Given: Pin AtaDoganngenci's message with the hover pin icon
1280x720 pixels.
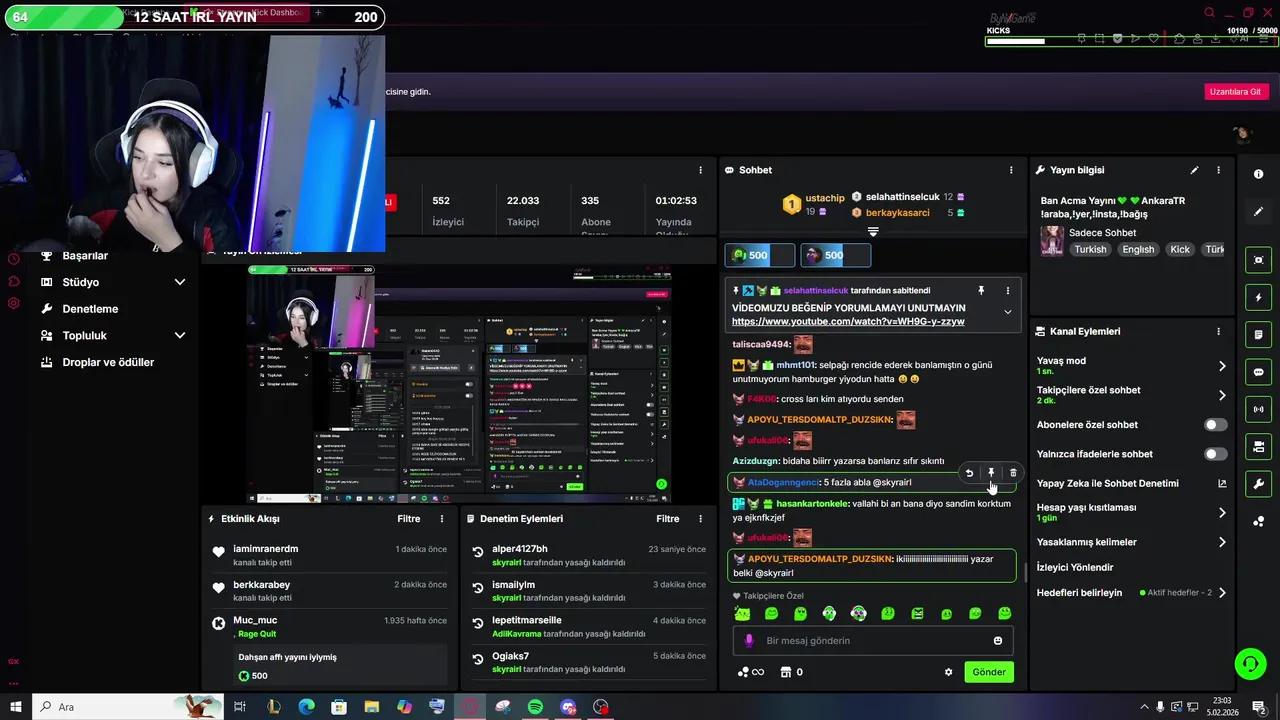Looking at the screenshot, I should point(991,473).
